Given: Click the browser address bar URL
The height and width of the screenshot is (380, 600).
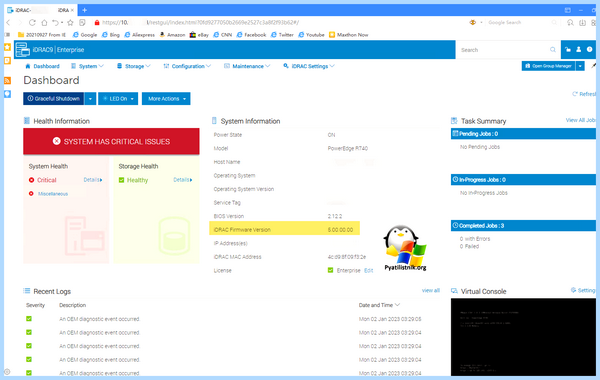Looking at the screenshot, I should click(200, 23).
